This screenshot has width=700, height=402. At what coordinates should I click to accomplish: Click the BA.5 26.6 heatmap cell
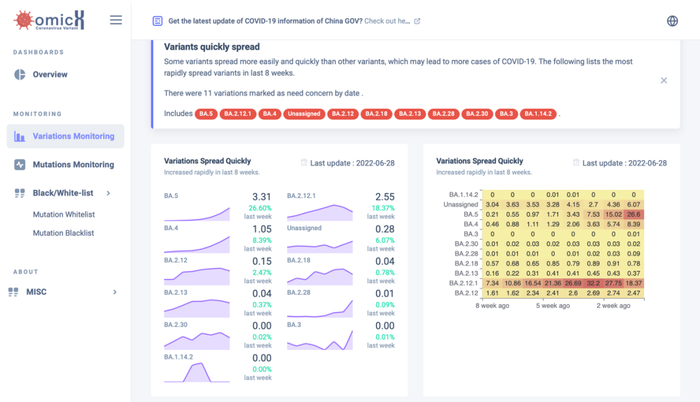(x=634, y=214)
